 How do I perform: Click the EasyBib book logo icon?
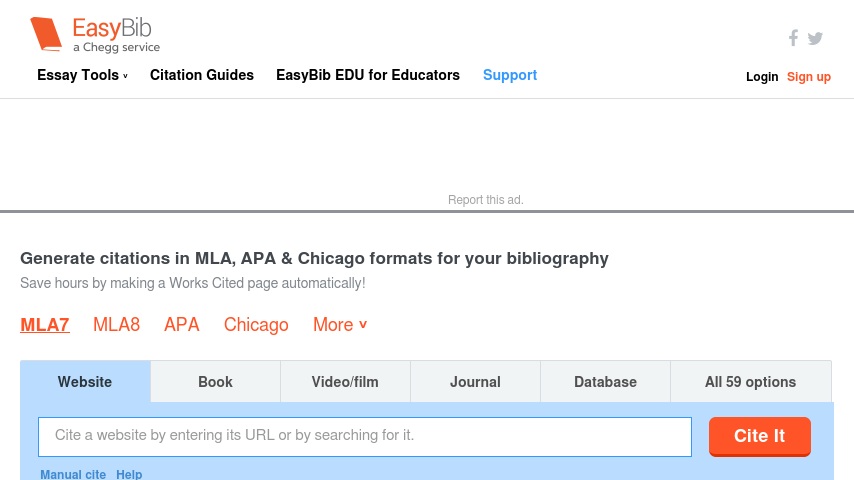click(46, 34)
